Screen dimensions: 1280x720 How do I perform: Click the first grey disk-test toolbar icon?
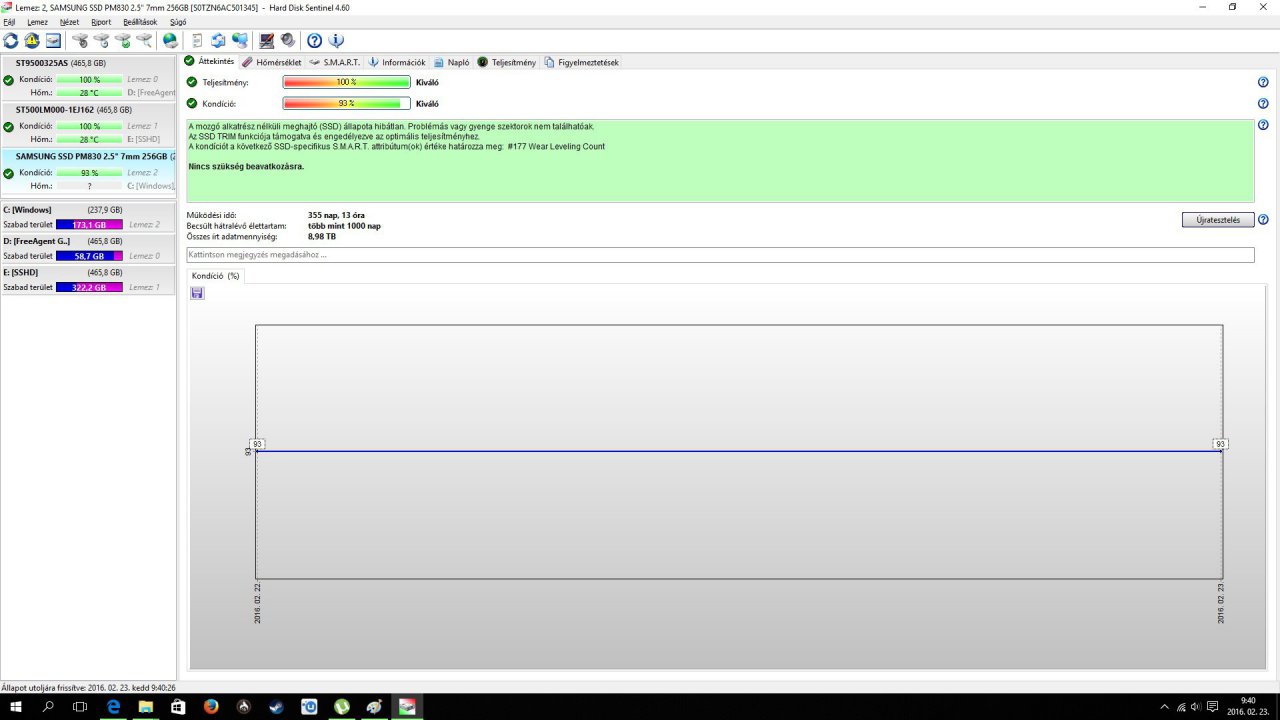click(x=80, y=40)
